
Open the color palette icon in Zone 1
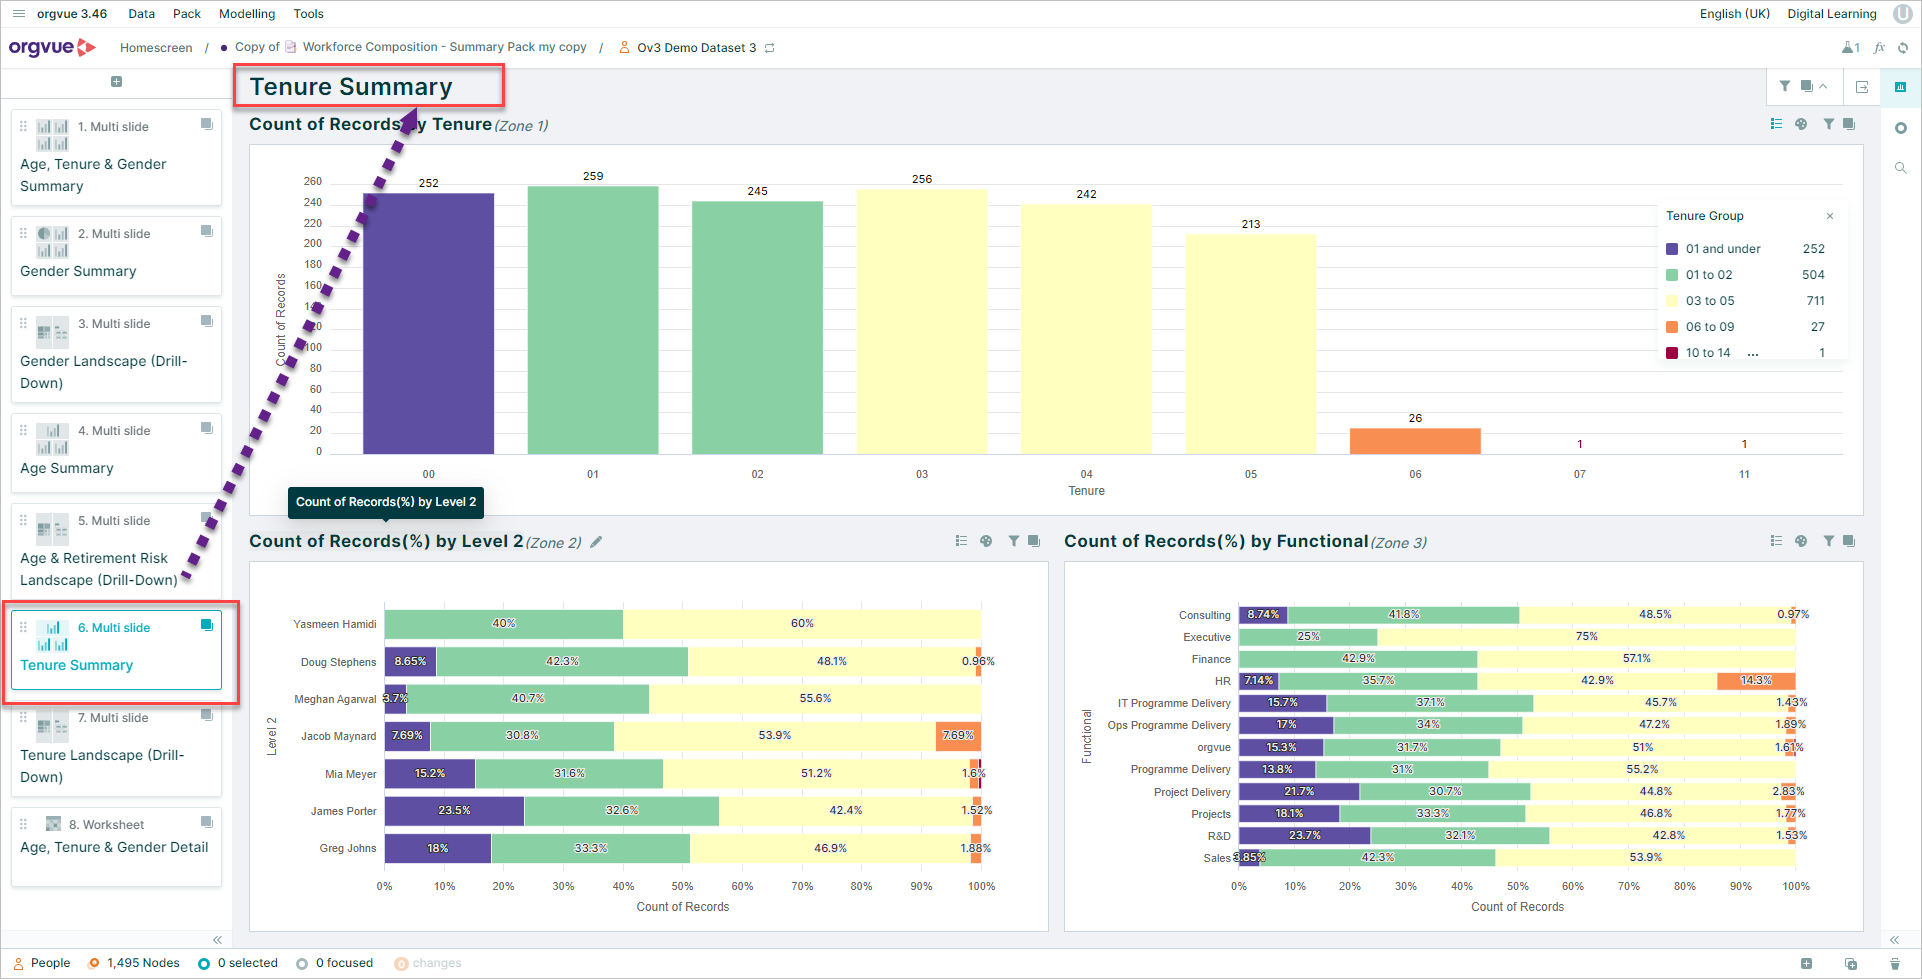[x=1801, y=124]
